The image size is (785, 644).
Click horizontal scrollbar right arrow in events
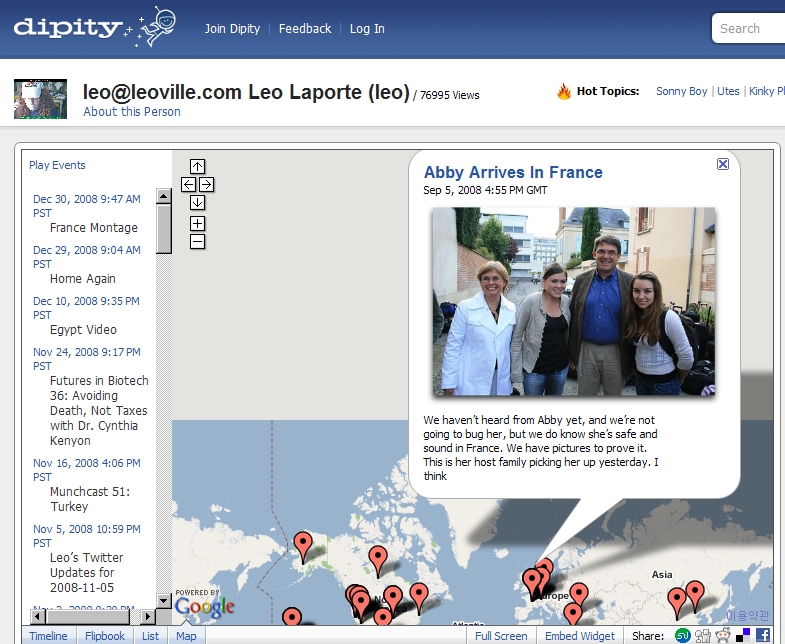point(147,616)
